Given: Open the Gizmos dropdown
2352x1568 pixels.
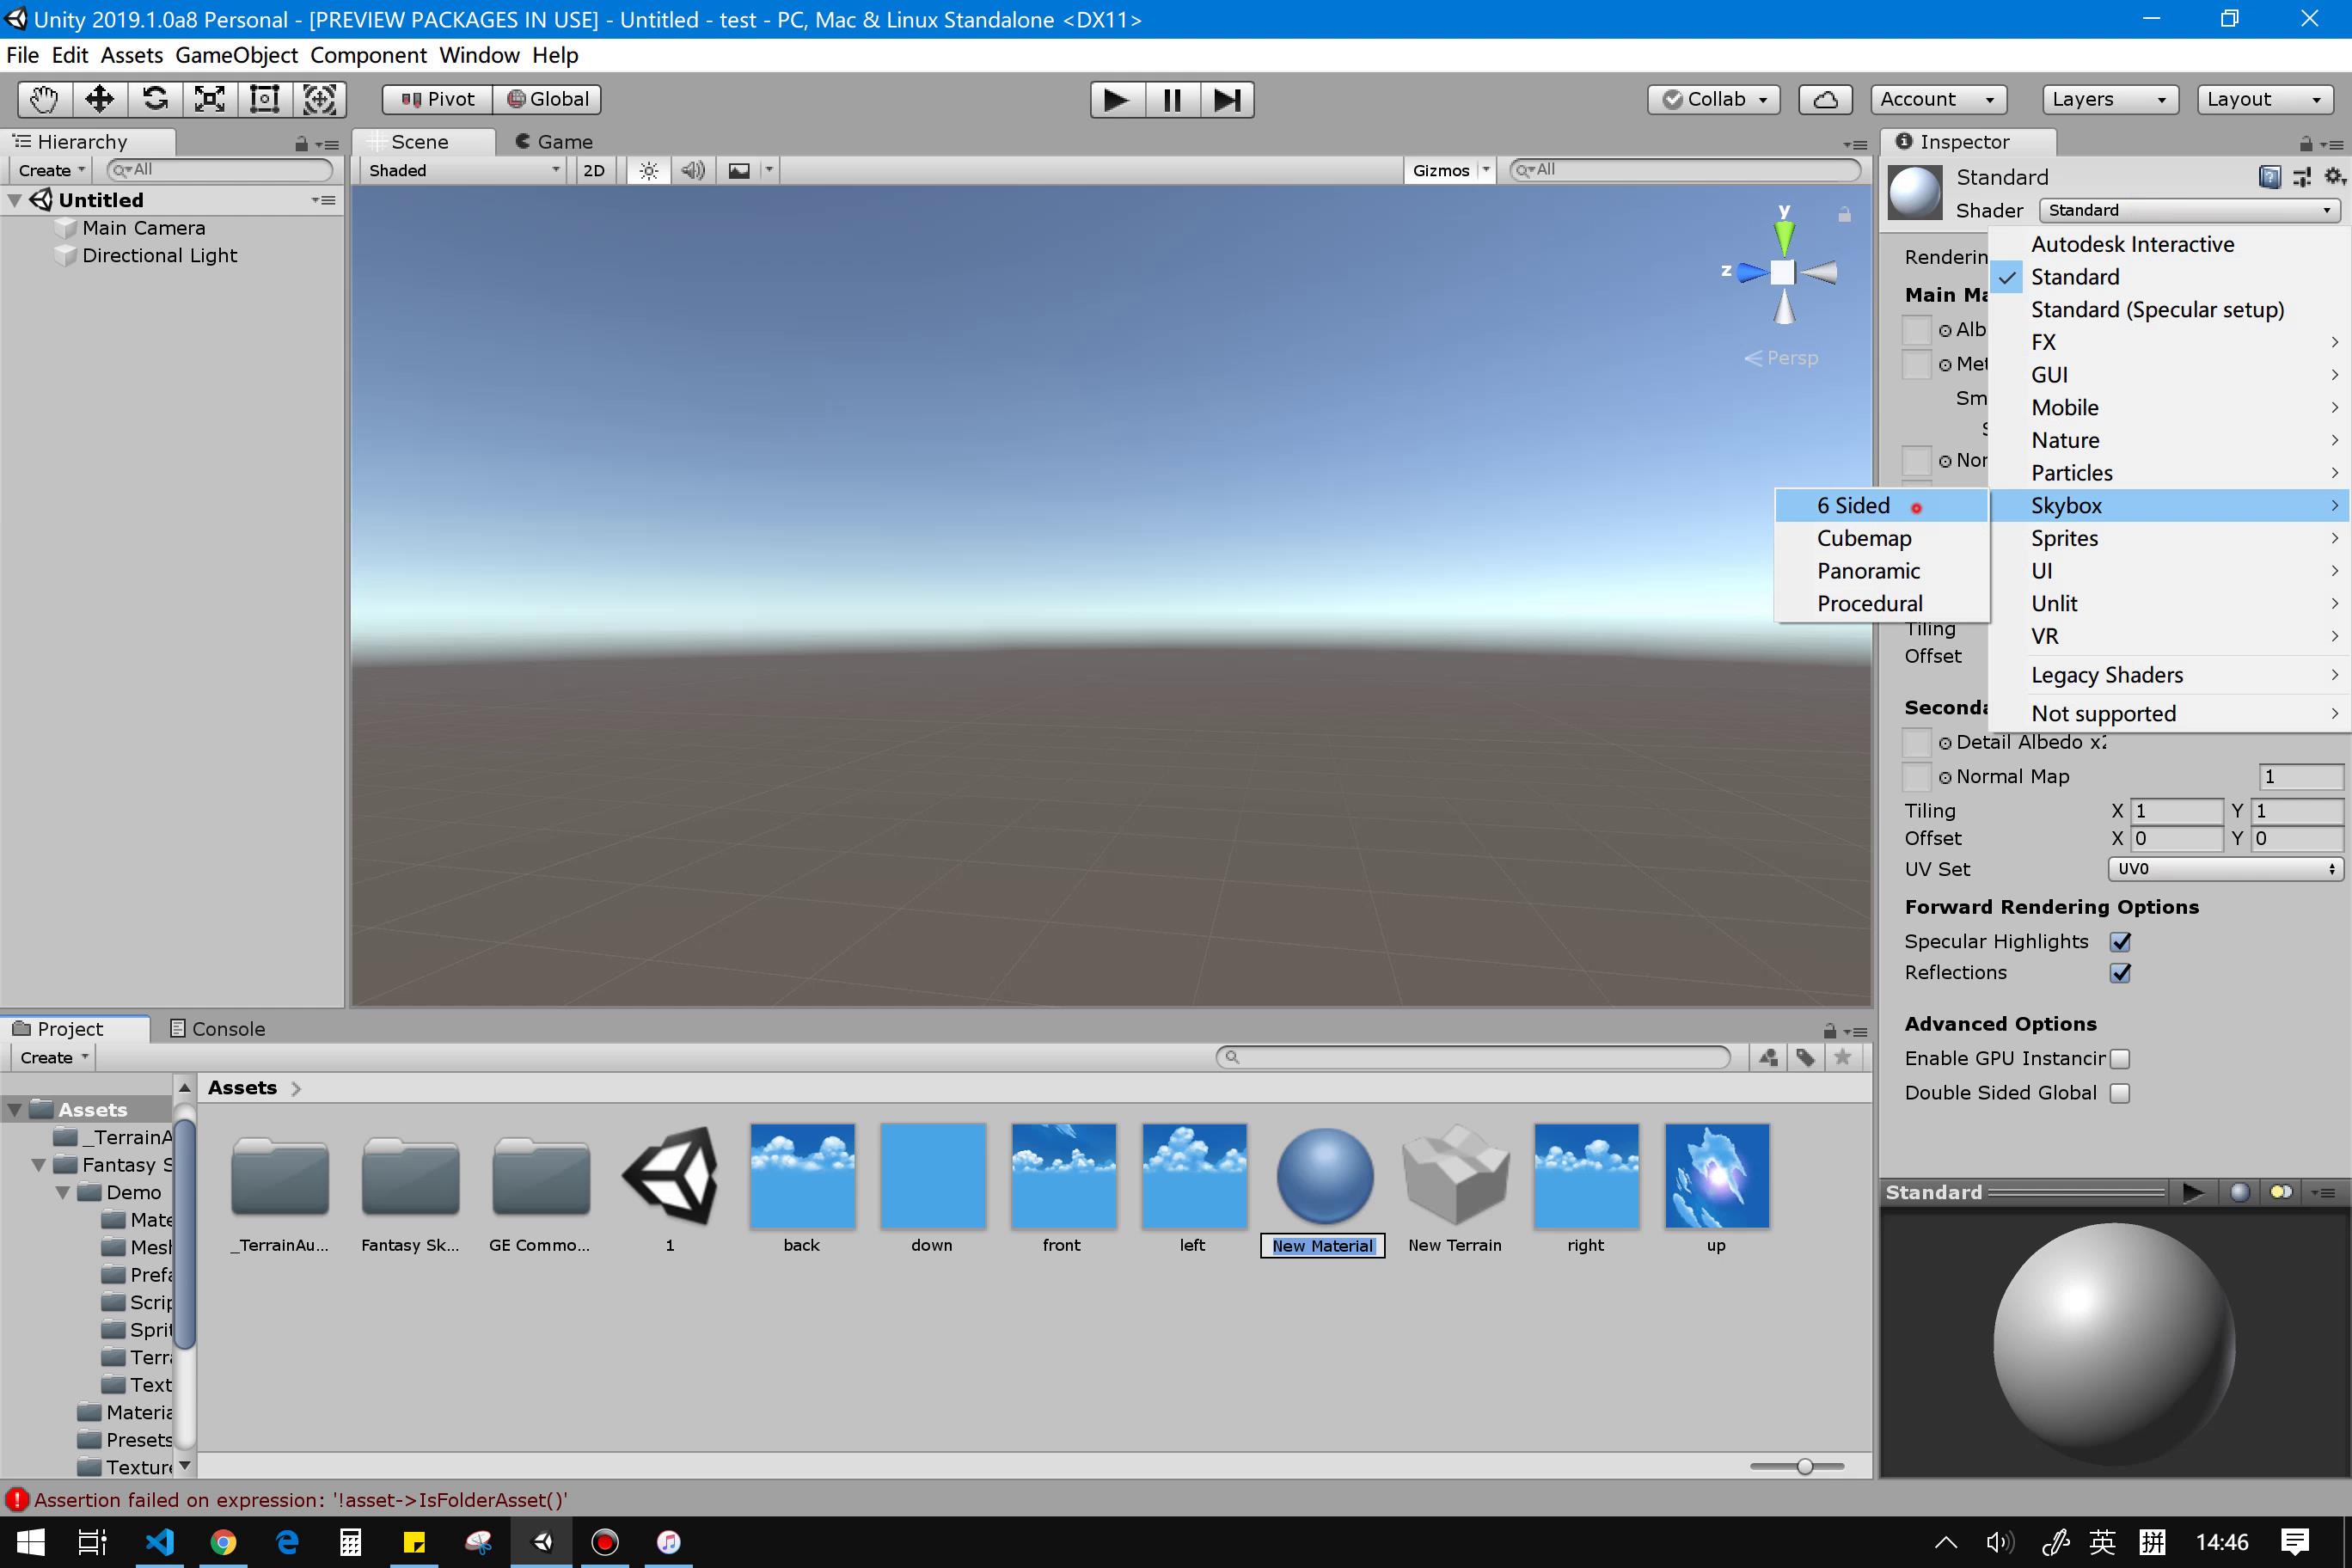Looking at the screenshot, I should pyautogui.click(x=1450, y=170).
